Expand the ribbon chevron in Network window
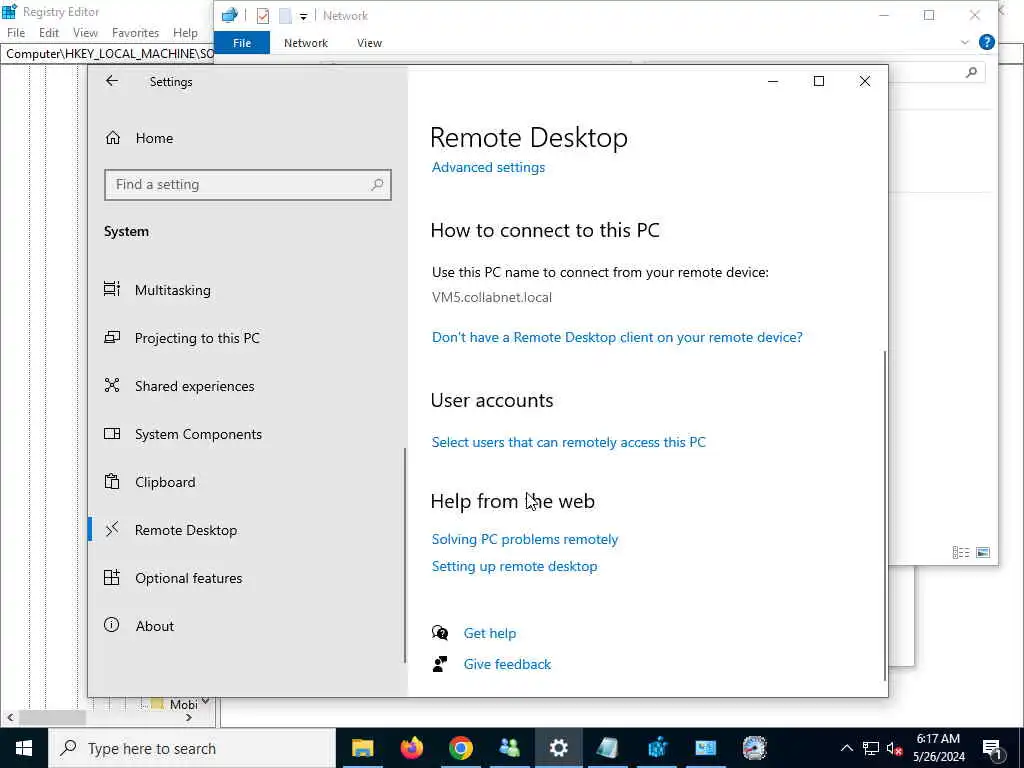 point(965,42)
